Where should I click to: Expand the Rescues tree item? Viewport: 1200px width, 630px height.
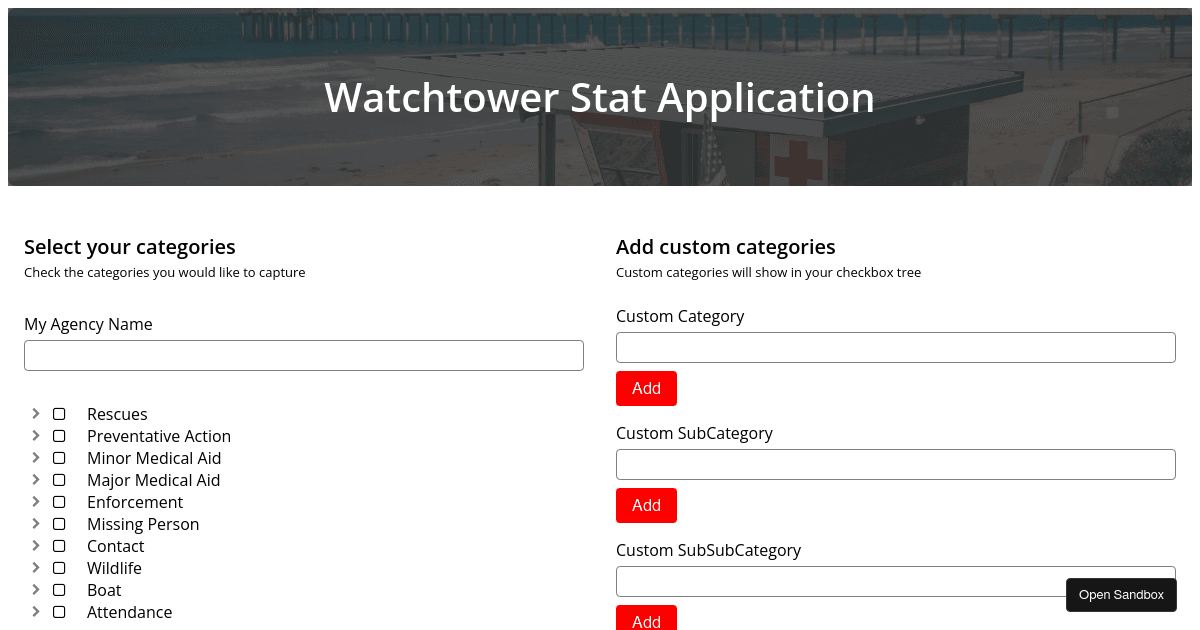pyautogui.click(x=35, y=413)
